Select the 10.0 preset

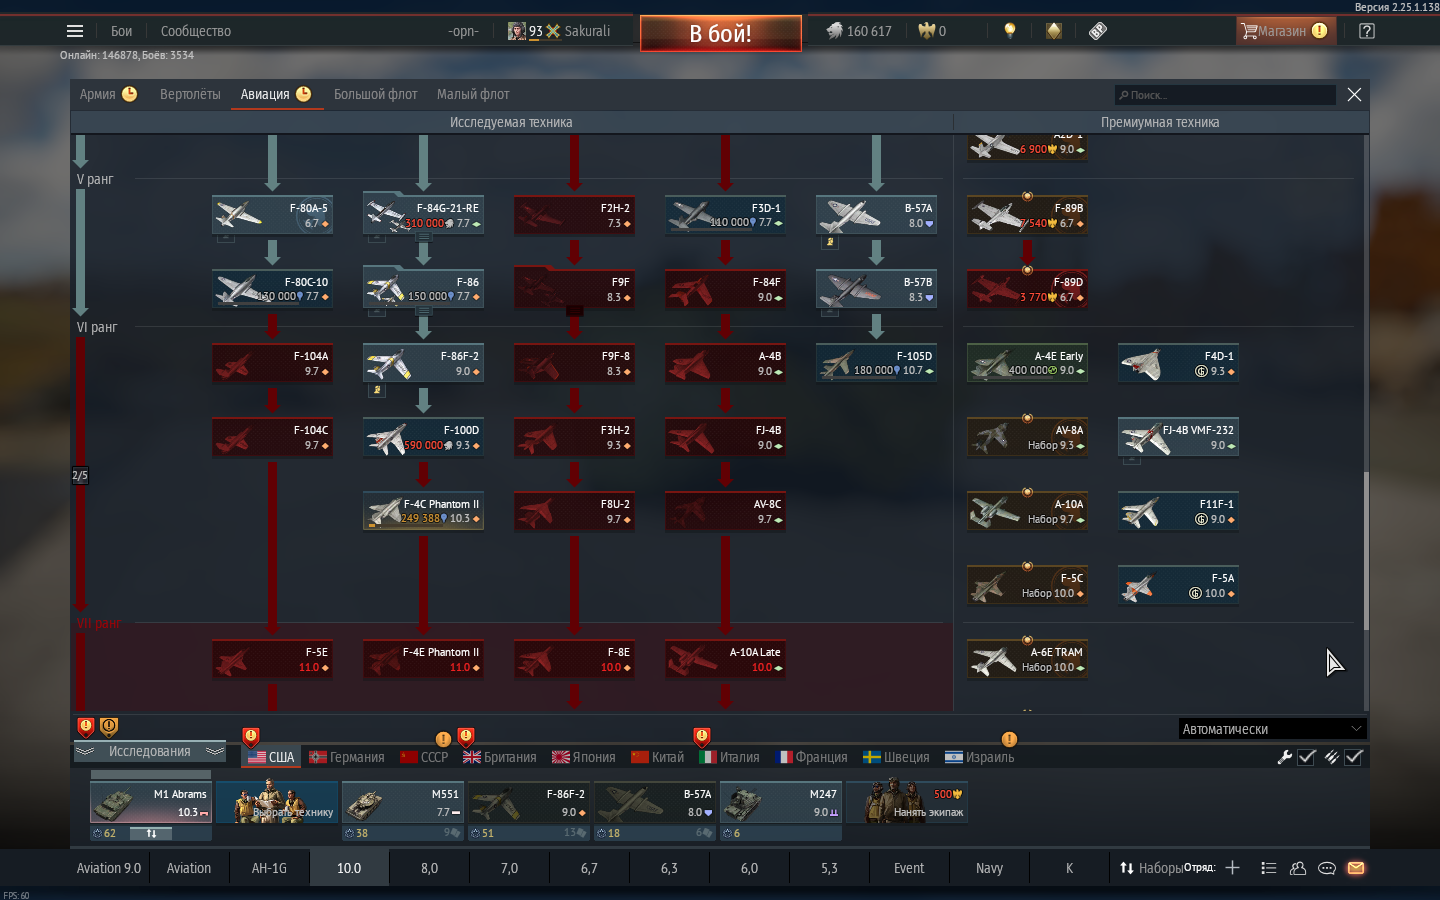click(x=349, y=868)
